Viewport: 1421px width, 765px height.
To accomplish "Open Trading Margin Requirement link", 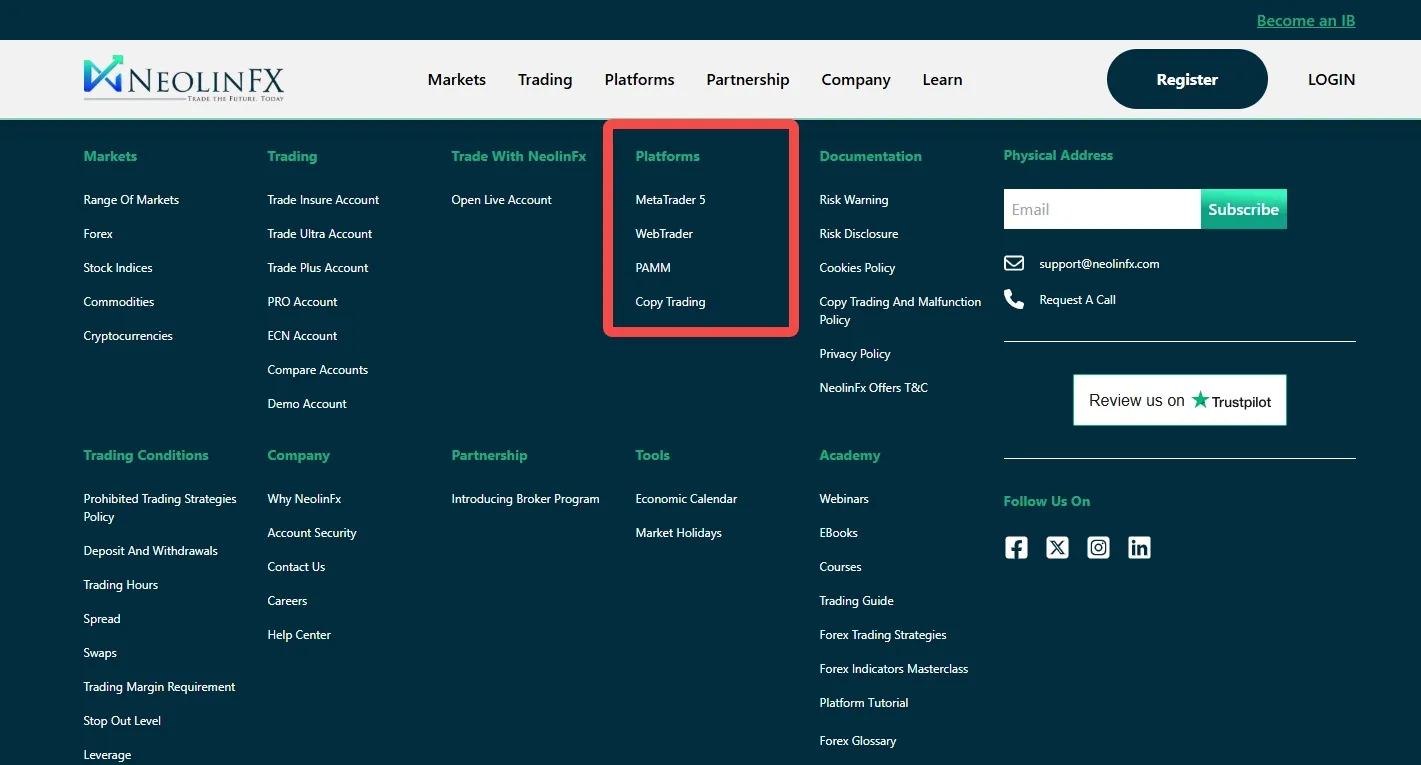I will click(159, 687).
